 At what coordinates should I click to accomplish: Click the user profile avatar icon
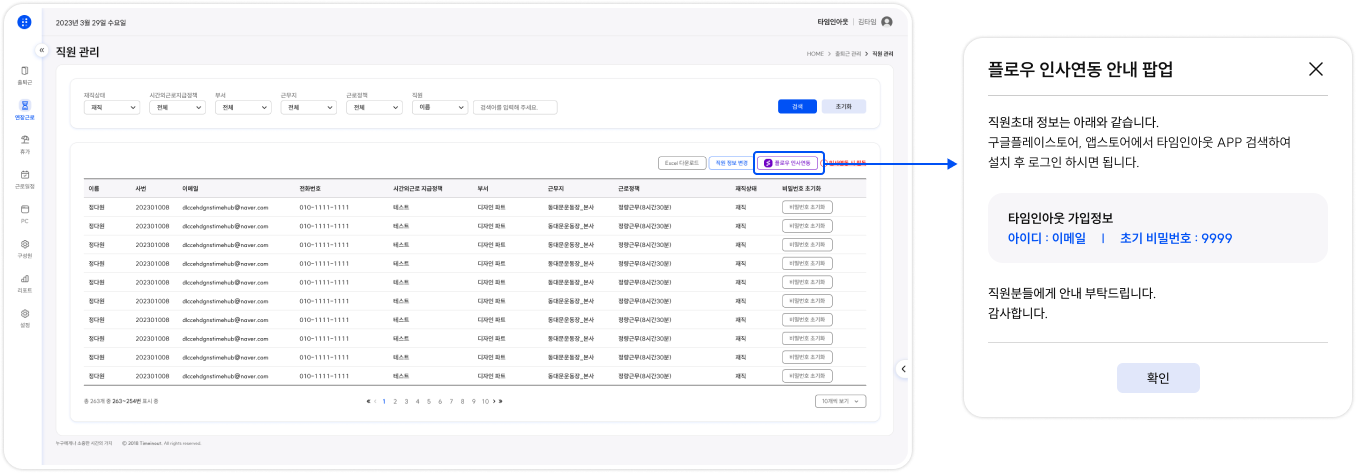(886, 22)
